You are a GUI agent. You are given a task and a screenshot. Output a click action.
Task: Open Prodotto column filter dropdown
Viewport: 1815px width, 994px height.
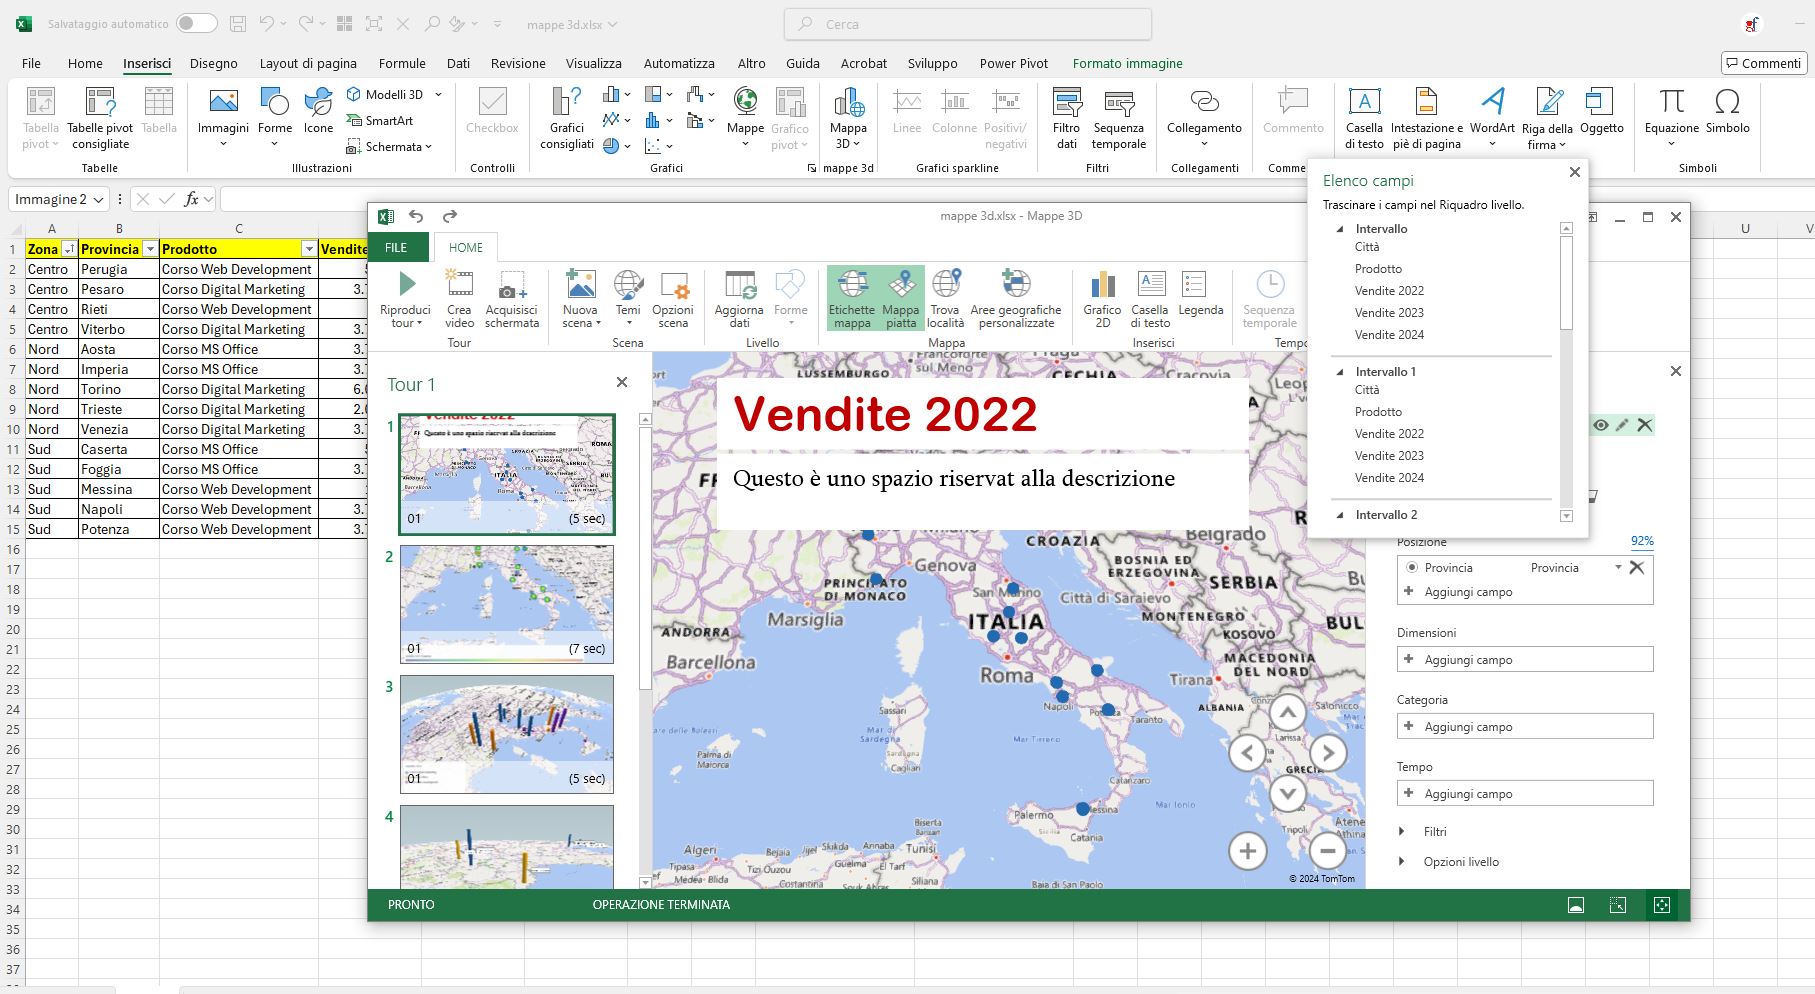(x=309, y=249)
